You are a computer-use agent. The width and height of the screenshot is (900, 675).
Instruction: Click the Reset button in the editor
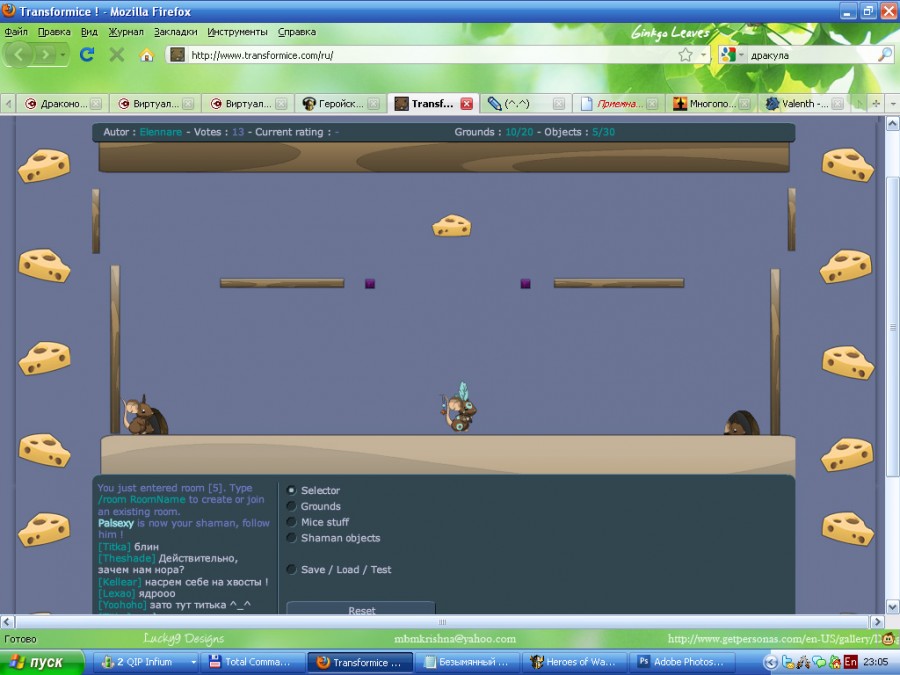(361, 608)
